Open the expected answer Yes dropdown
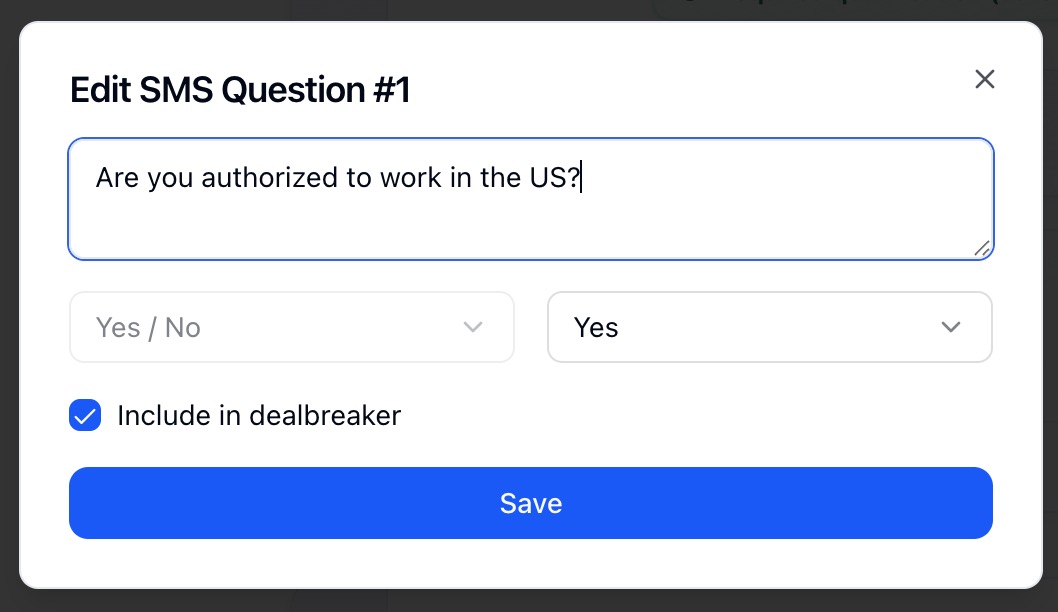This screenshot has width=1058, height=612. click(769, 327)
